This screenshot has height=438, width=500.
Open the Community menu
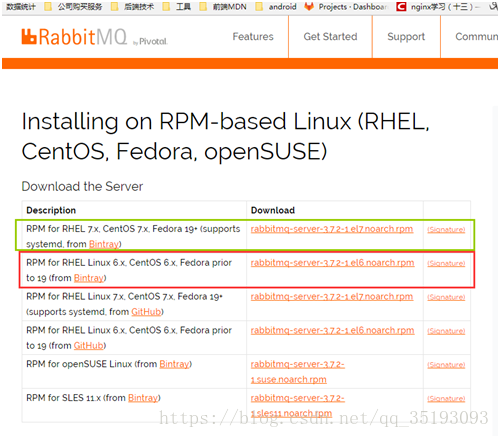point(477,36)
